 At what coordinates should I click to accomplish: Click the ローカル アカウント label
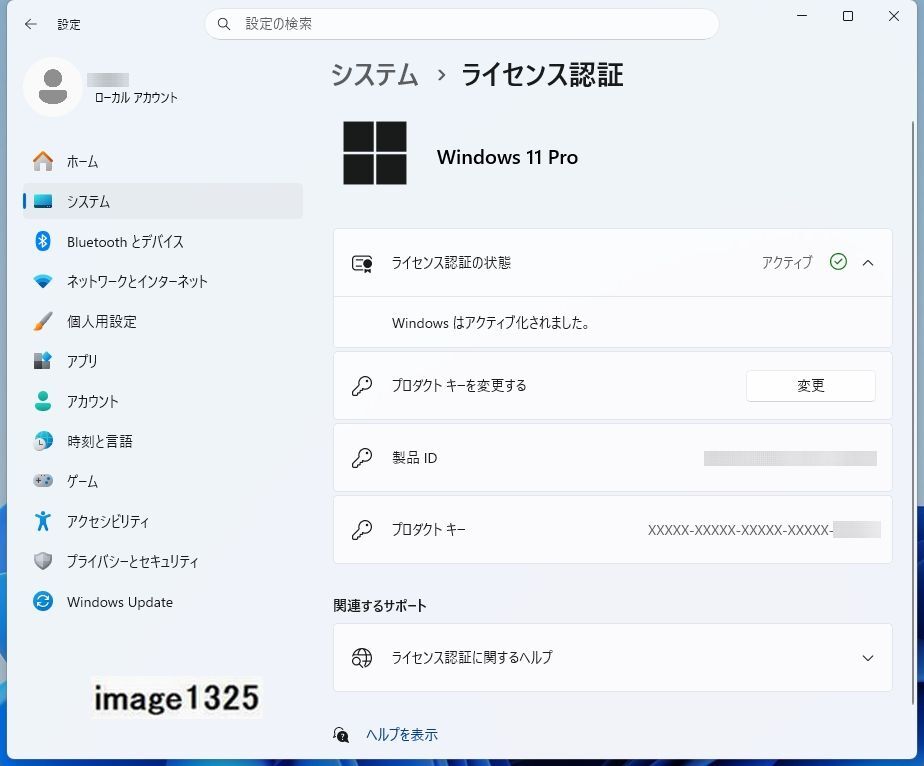click(x=136, y=98)
